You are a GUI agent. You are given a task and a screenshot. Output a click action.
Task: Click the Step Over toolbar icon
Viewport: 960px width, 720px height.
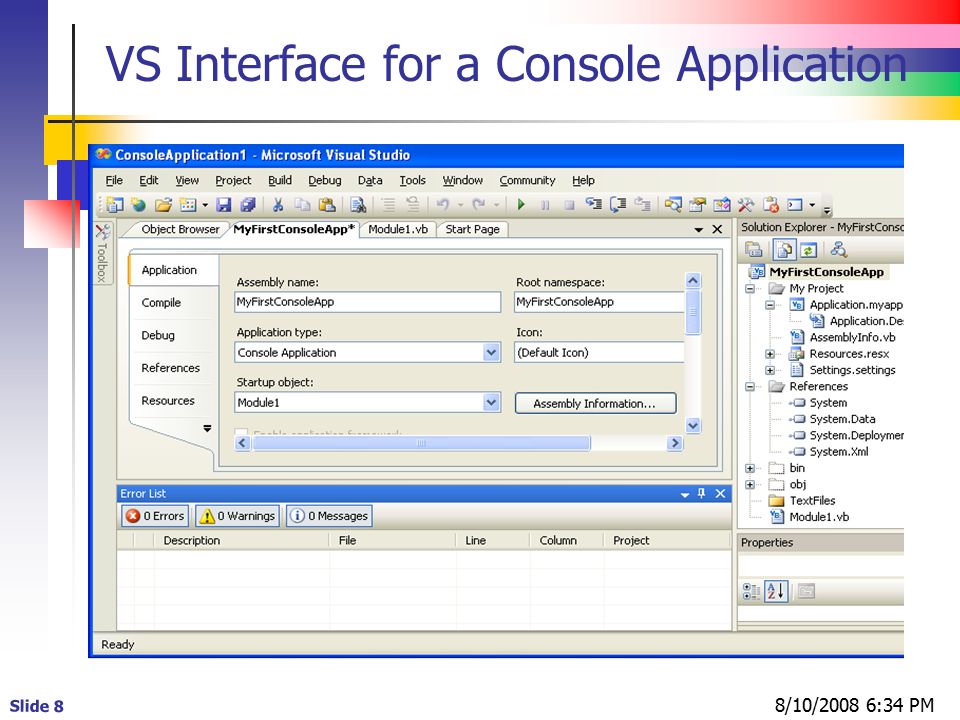(x=618, y=204)
